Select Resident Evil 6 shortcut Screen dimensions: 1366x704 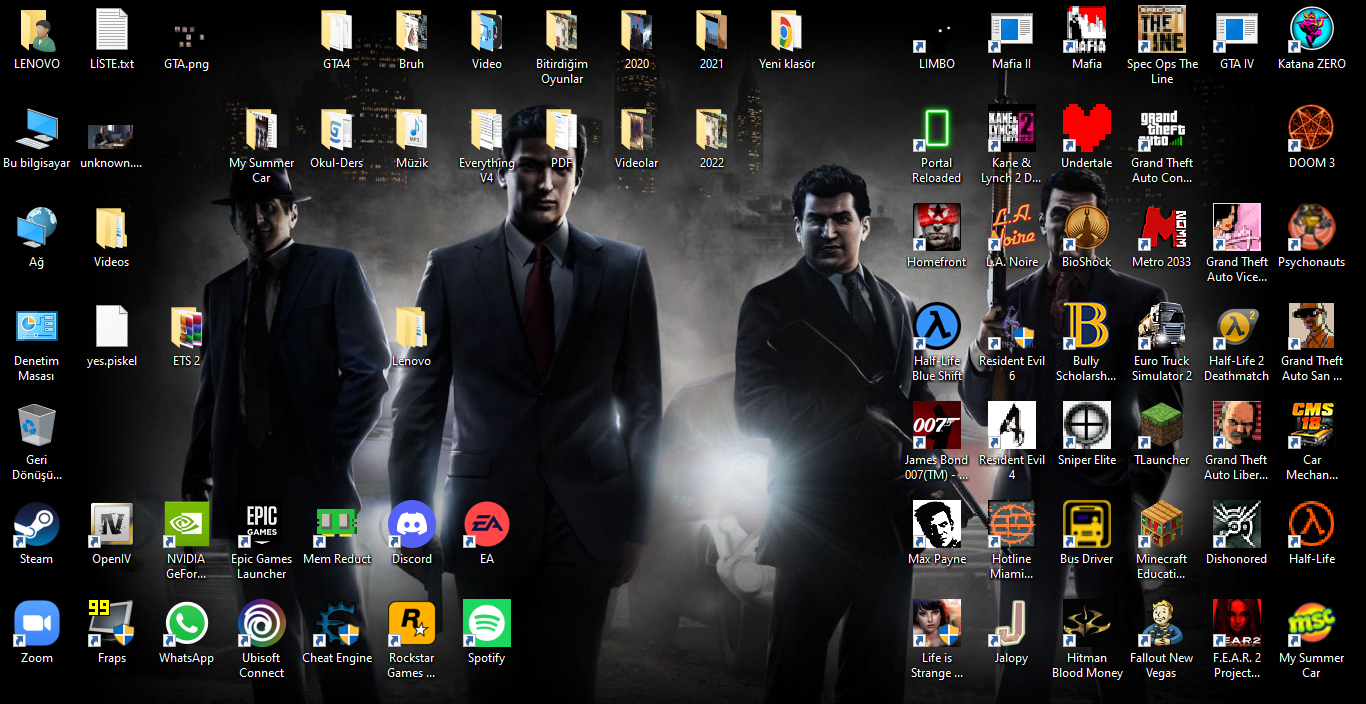pyautogui.click(x=1012, y=327)
